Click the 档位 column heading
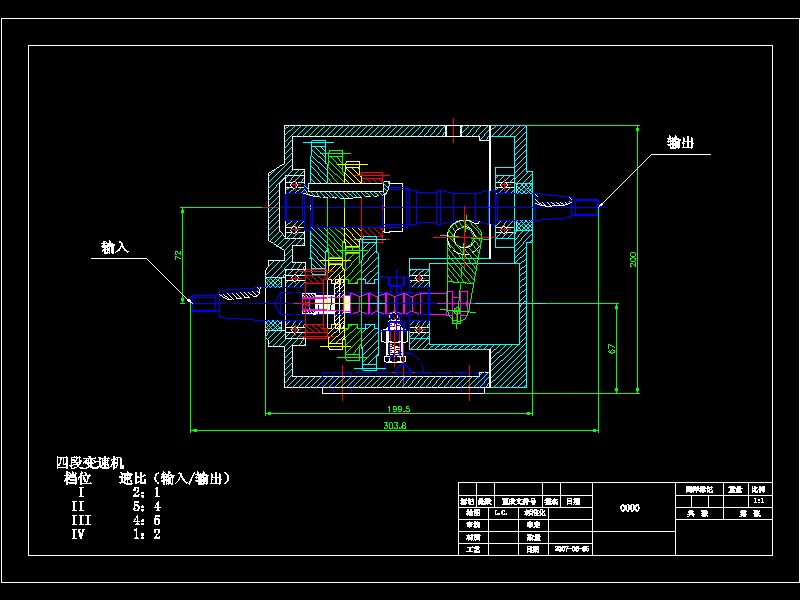800x600 pixels. [78, 478]
